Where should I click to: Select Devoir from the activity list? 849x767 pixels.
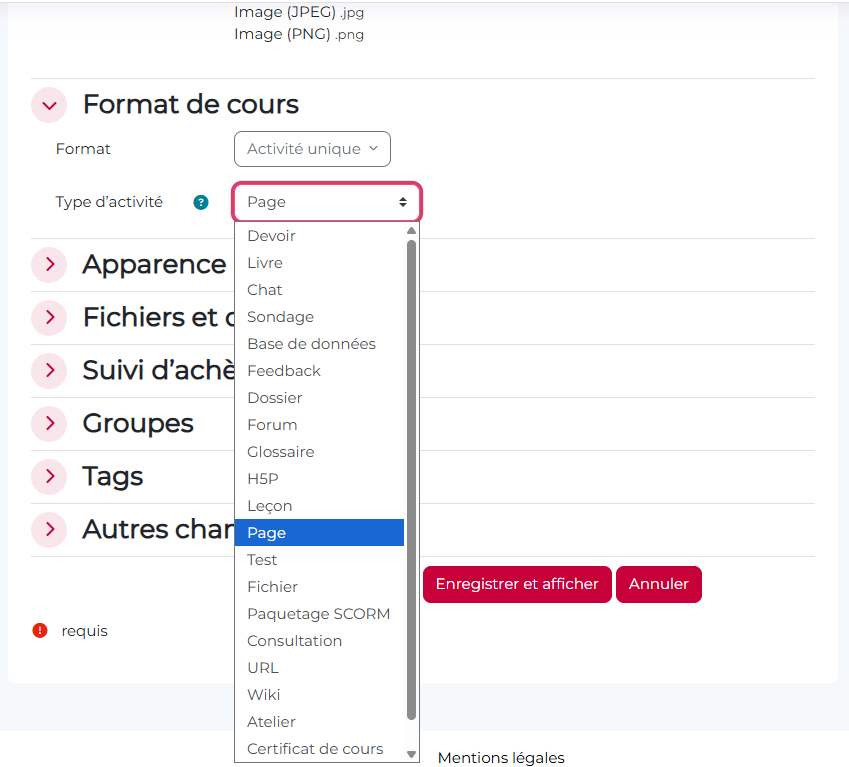pos(271,236)
